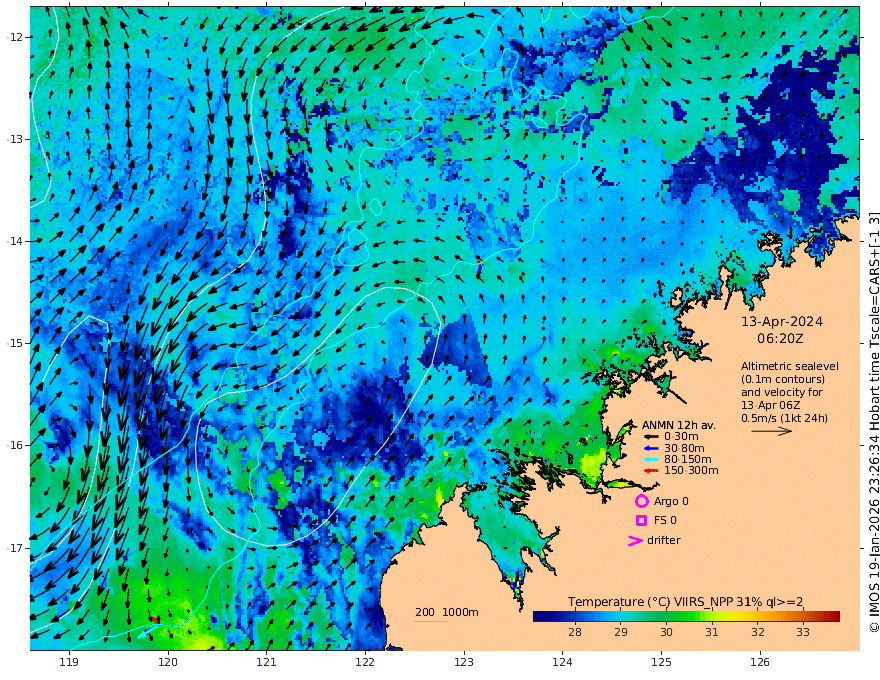
Task: Click the '28' tick on the temperature scale
Action: tap(575, 632)
